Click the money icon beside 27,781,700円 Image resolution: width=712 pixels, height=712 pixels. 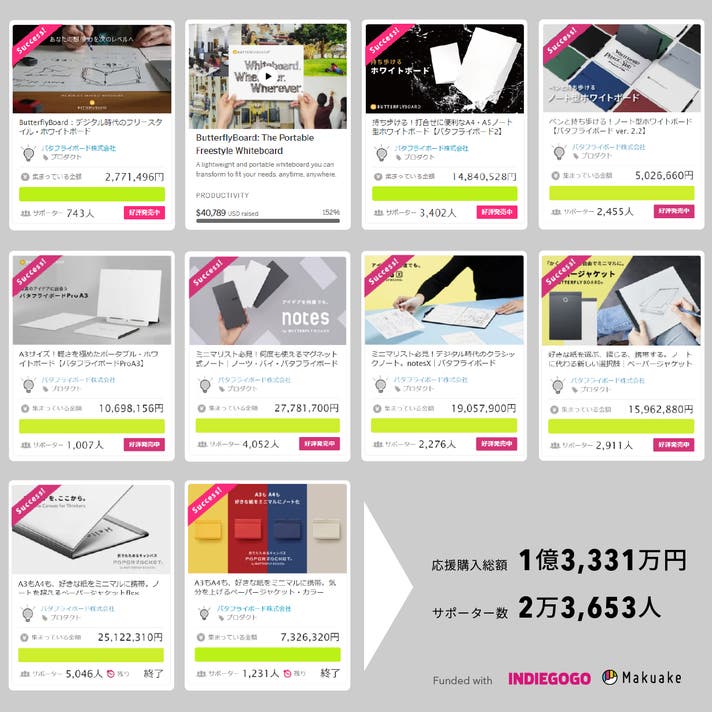point(202,408)
